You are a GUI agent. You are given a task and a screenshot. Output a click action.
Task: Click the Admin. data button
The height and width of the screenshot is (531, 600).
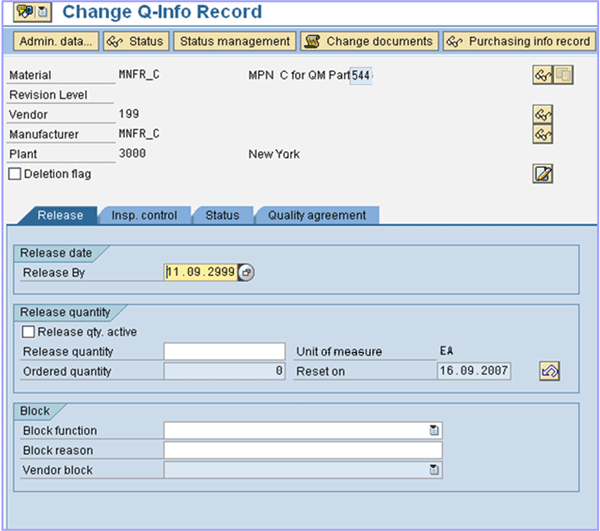(x=56, y=41)
